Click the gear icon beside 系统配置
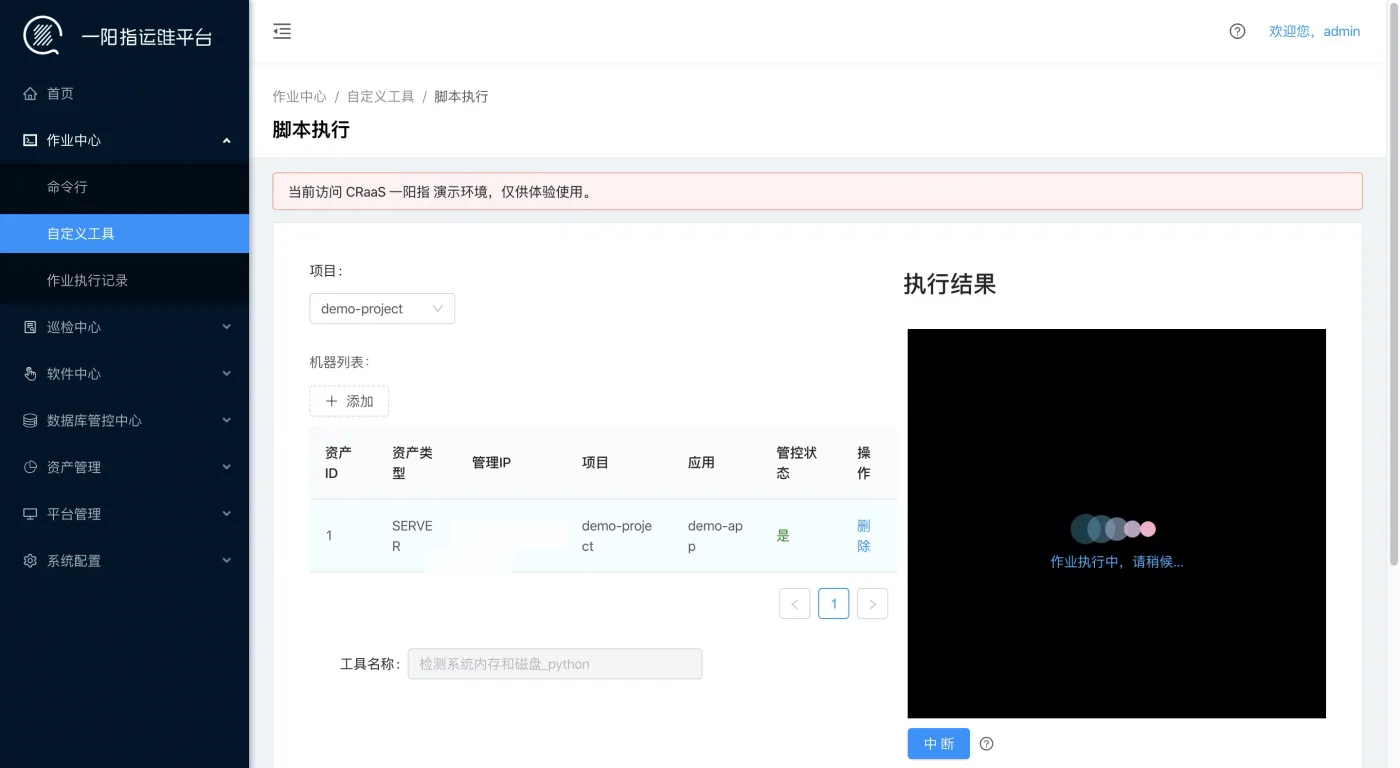The height and width of the screenshot is (768, 1400). pos(30,561)
